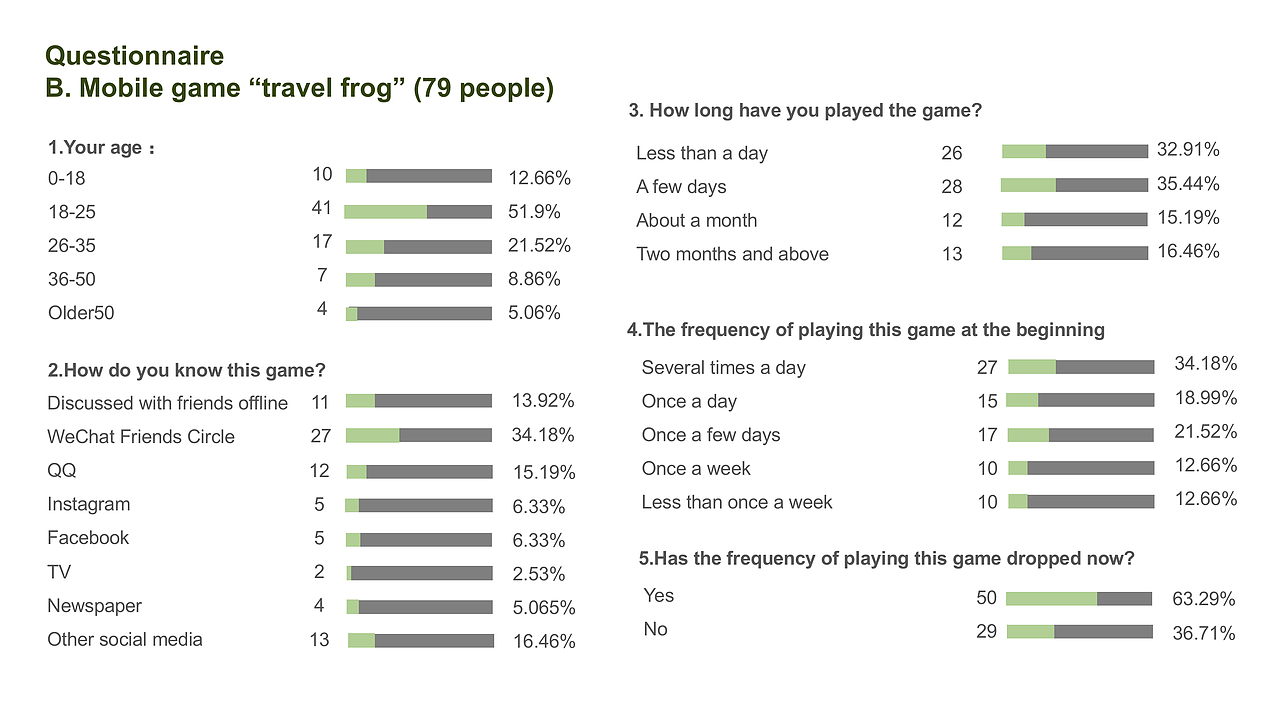Viewport: 1280px width, 718px height.
Task: Click "How long have you played the game?" heading
Action: click(x=805, y=111)
